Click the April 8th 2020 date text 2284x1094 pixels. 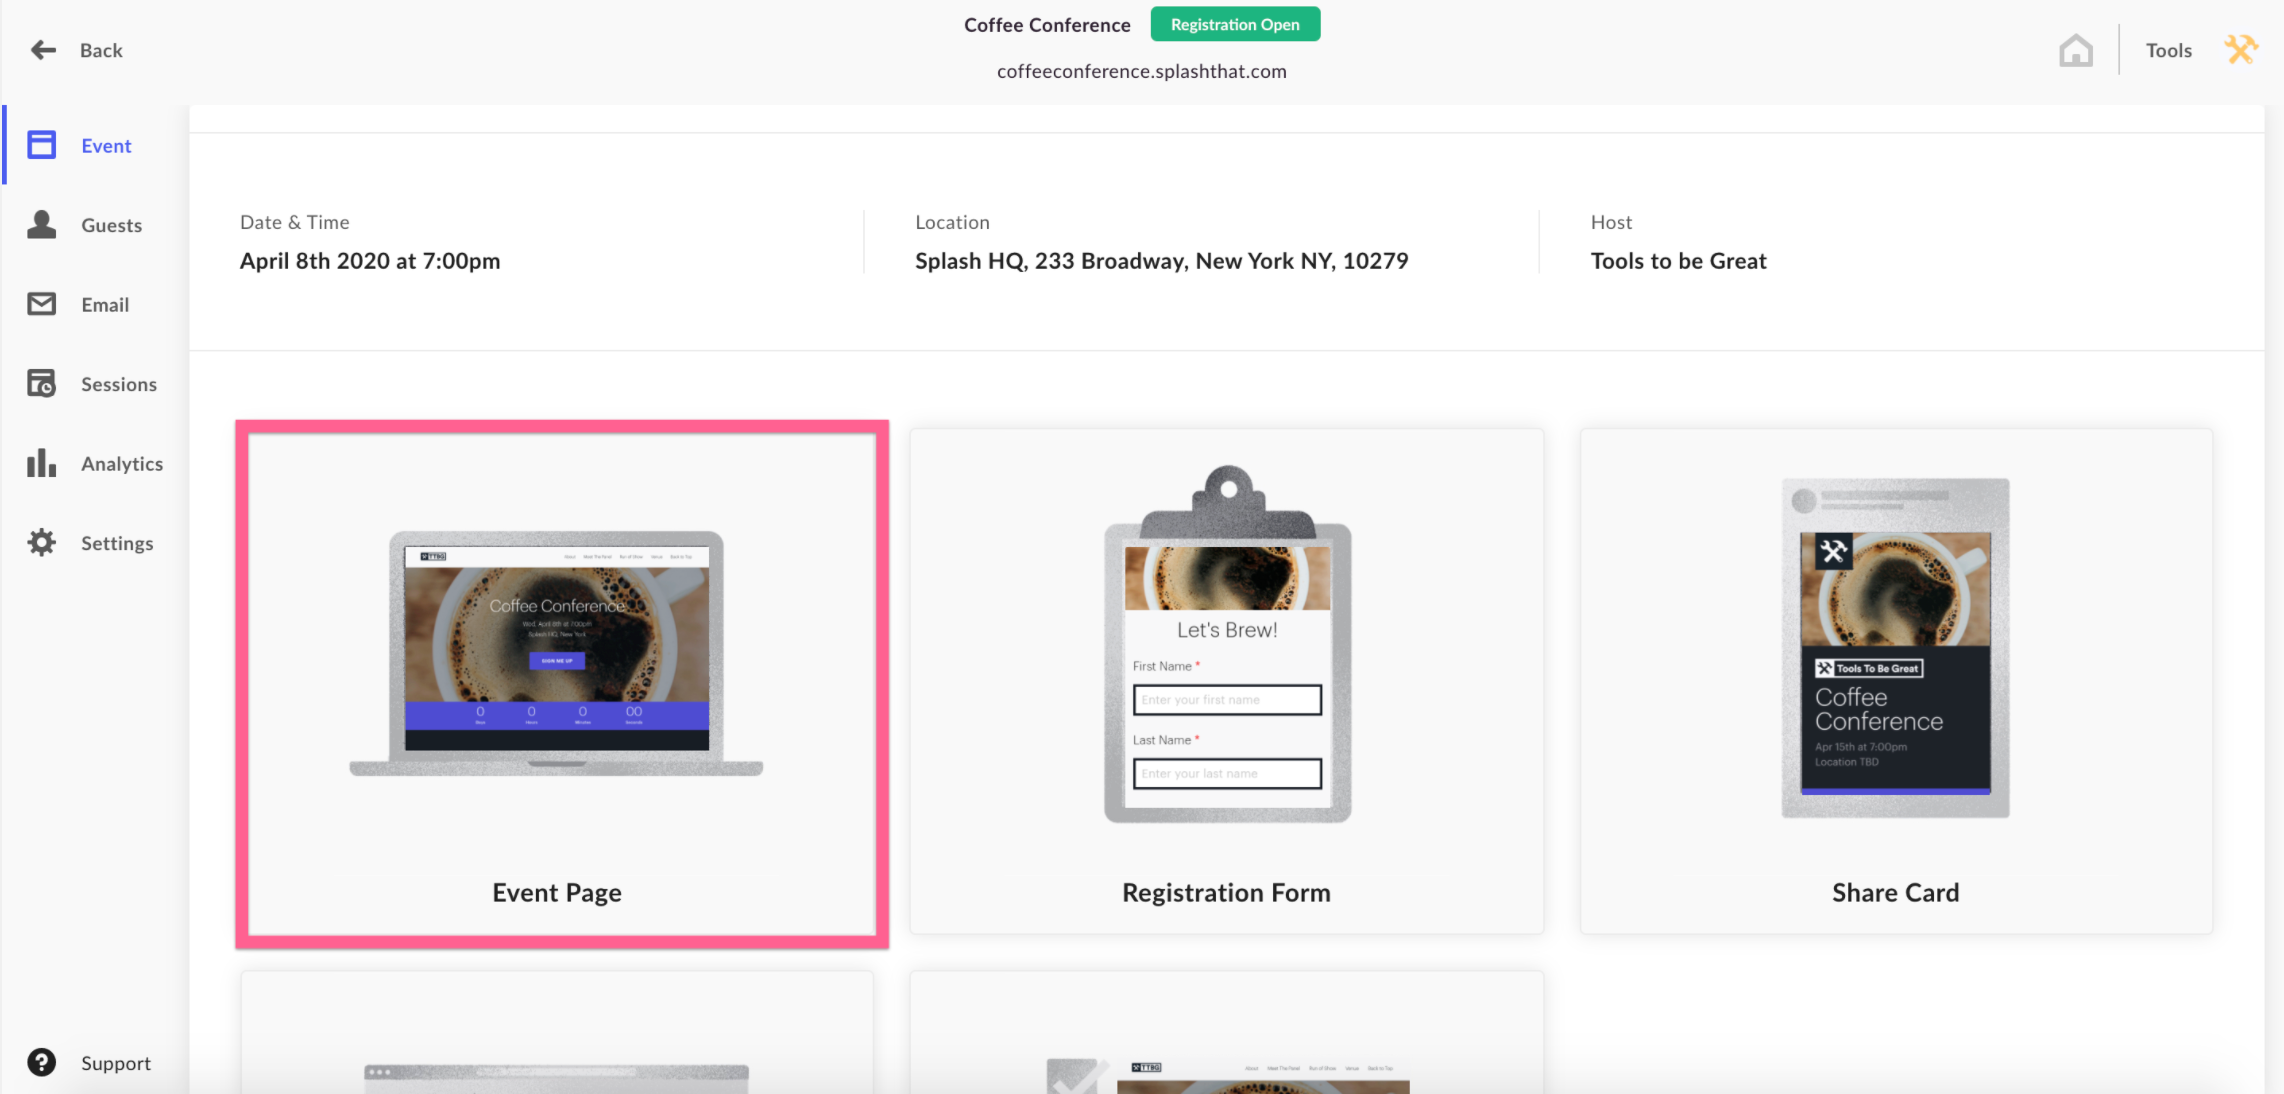tap(370, 261)
